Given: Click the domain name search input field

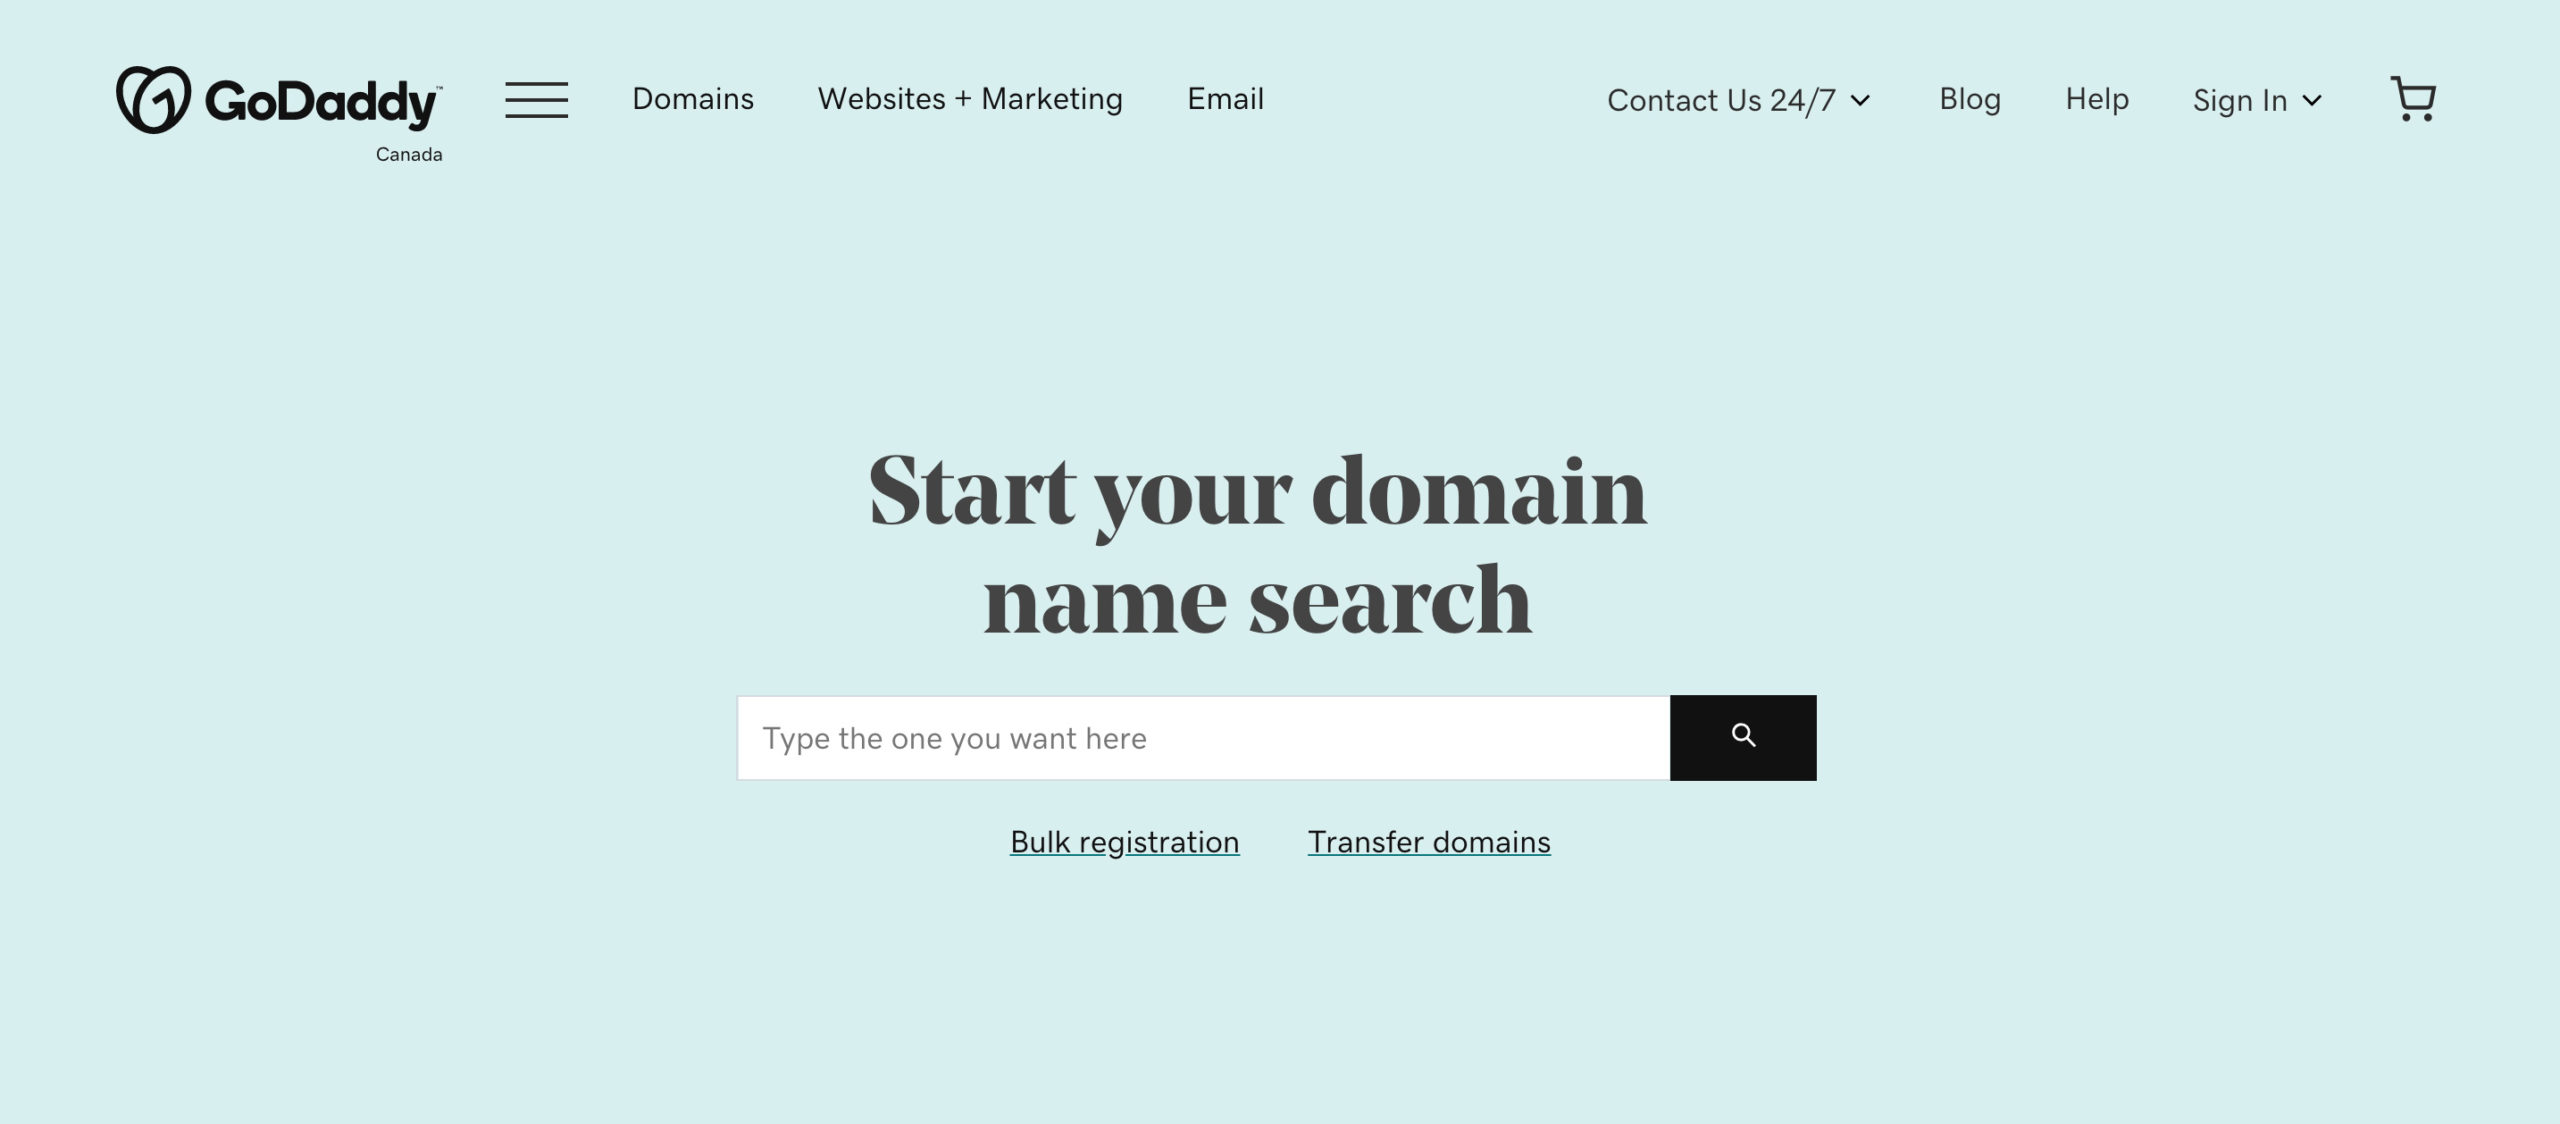Looking at the screenshot, I should pyautogui.click(x=1203, y=737).
